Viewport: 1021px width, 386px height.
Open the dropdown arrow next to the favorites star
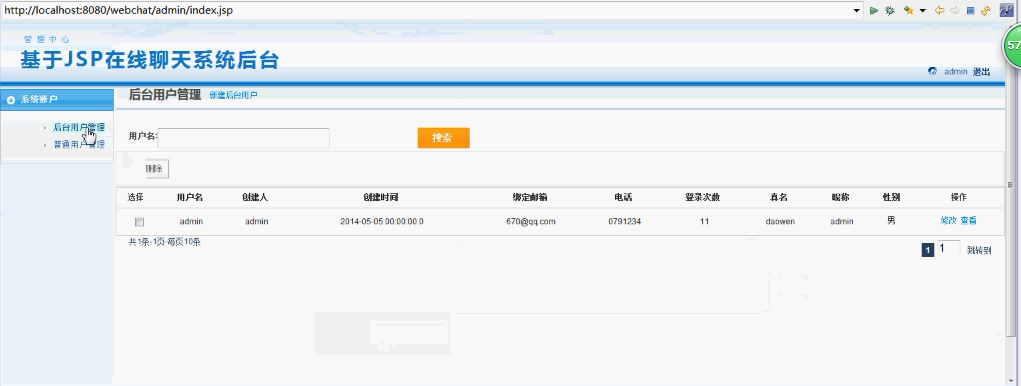(x=923, y=10)
